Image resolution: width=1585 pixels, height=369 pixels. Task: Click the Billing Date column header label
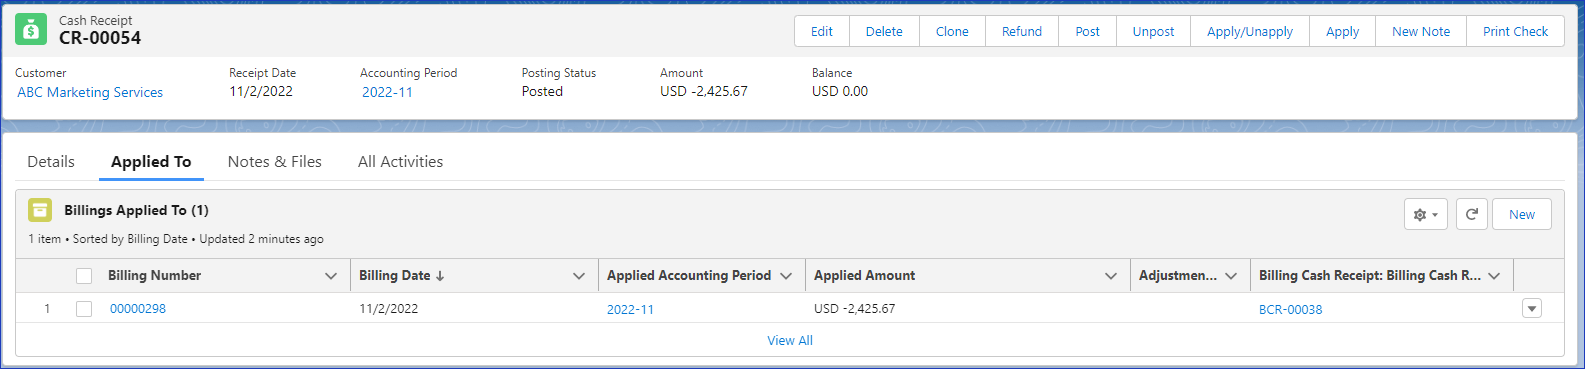[394, 275]
